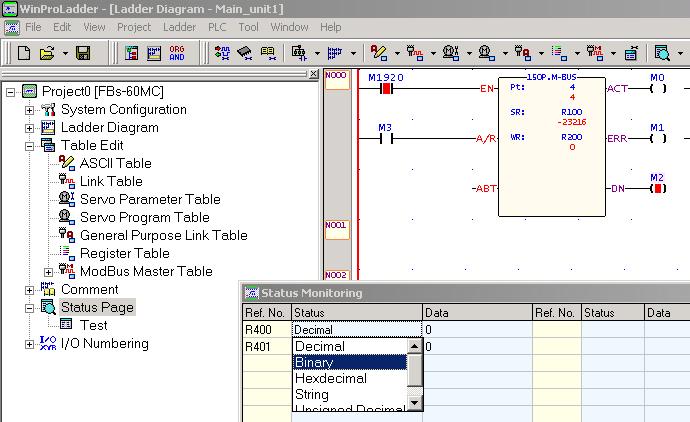Viewport: 690px width, 422px height.
Task: Open the Test status page tree item
Action: click(93, 325)
